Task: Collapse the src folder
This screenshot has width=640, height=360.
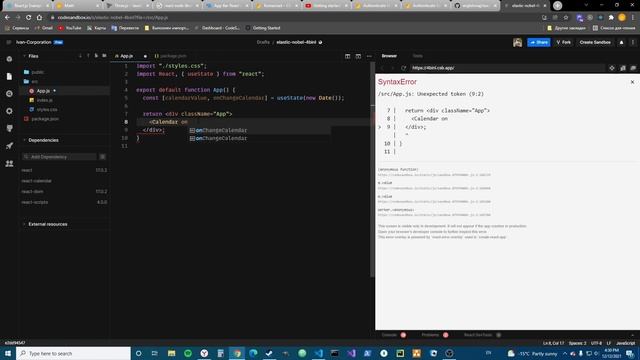Action: 34,82
